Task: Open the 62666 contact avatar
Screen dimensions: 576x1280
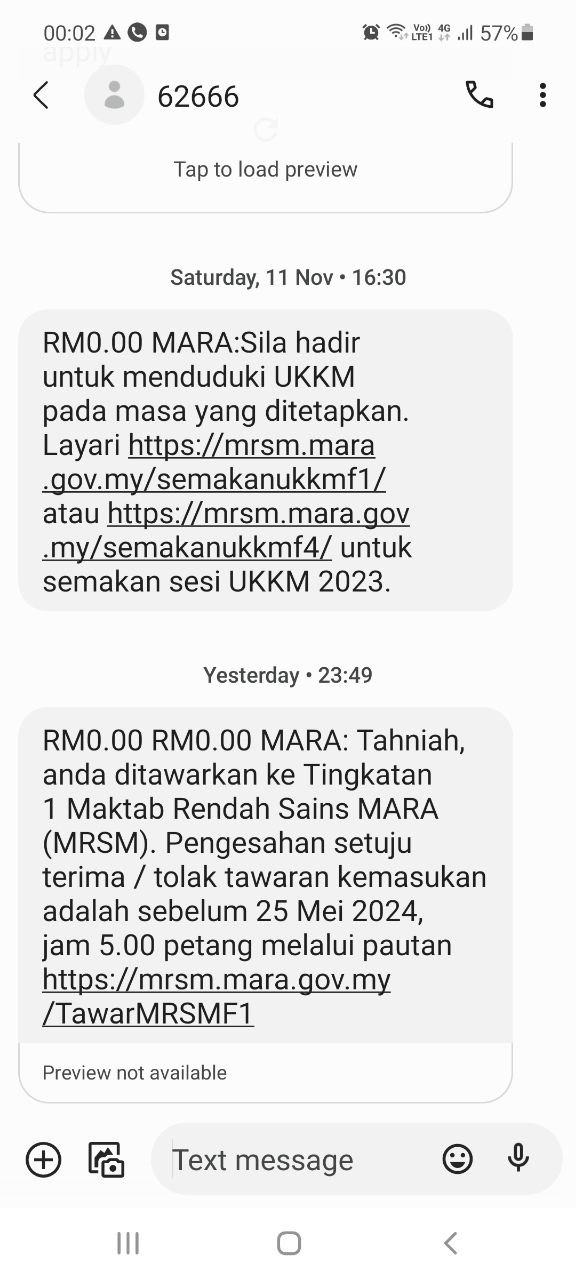Action: tap(114, 95)
